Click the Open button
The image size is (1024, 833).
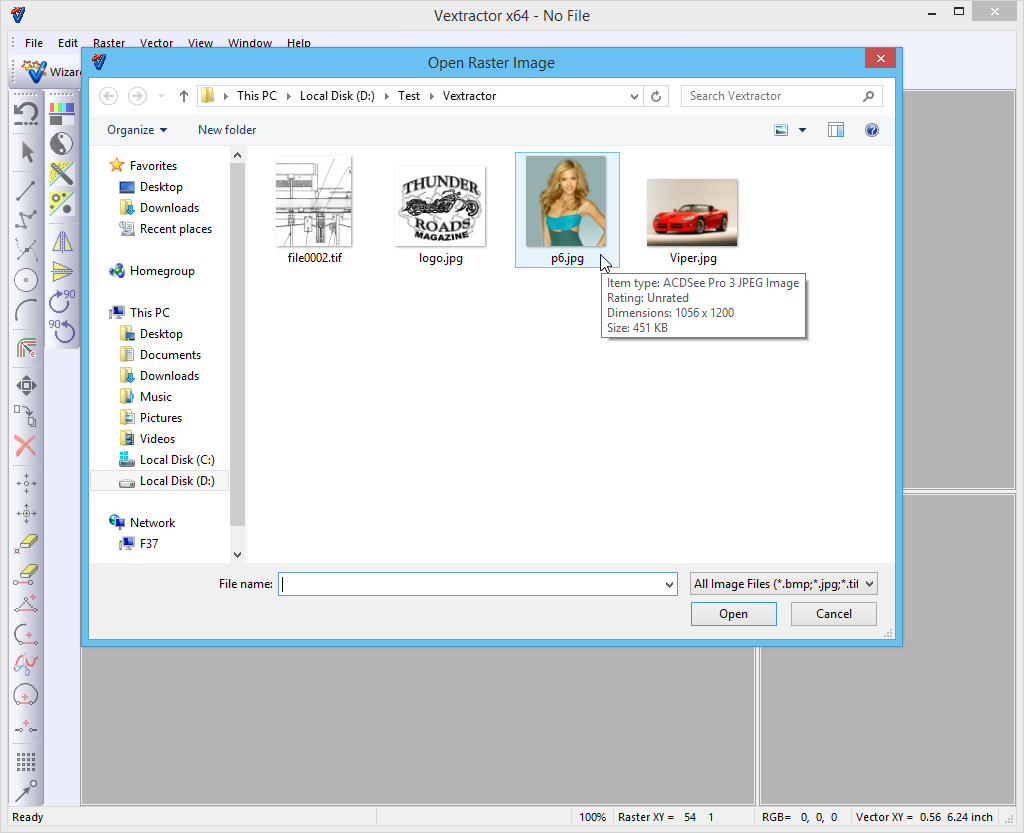[x=733, y=614]
